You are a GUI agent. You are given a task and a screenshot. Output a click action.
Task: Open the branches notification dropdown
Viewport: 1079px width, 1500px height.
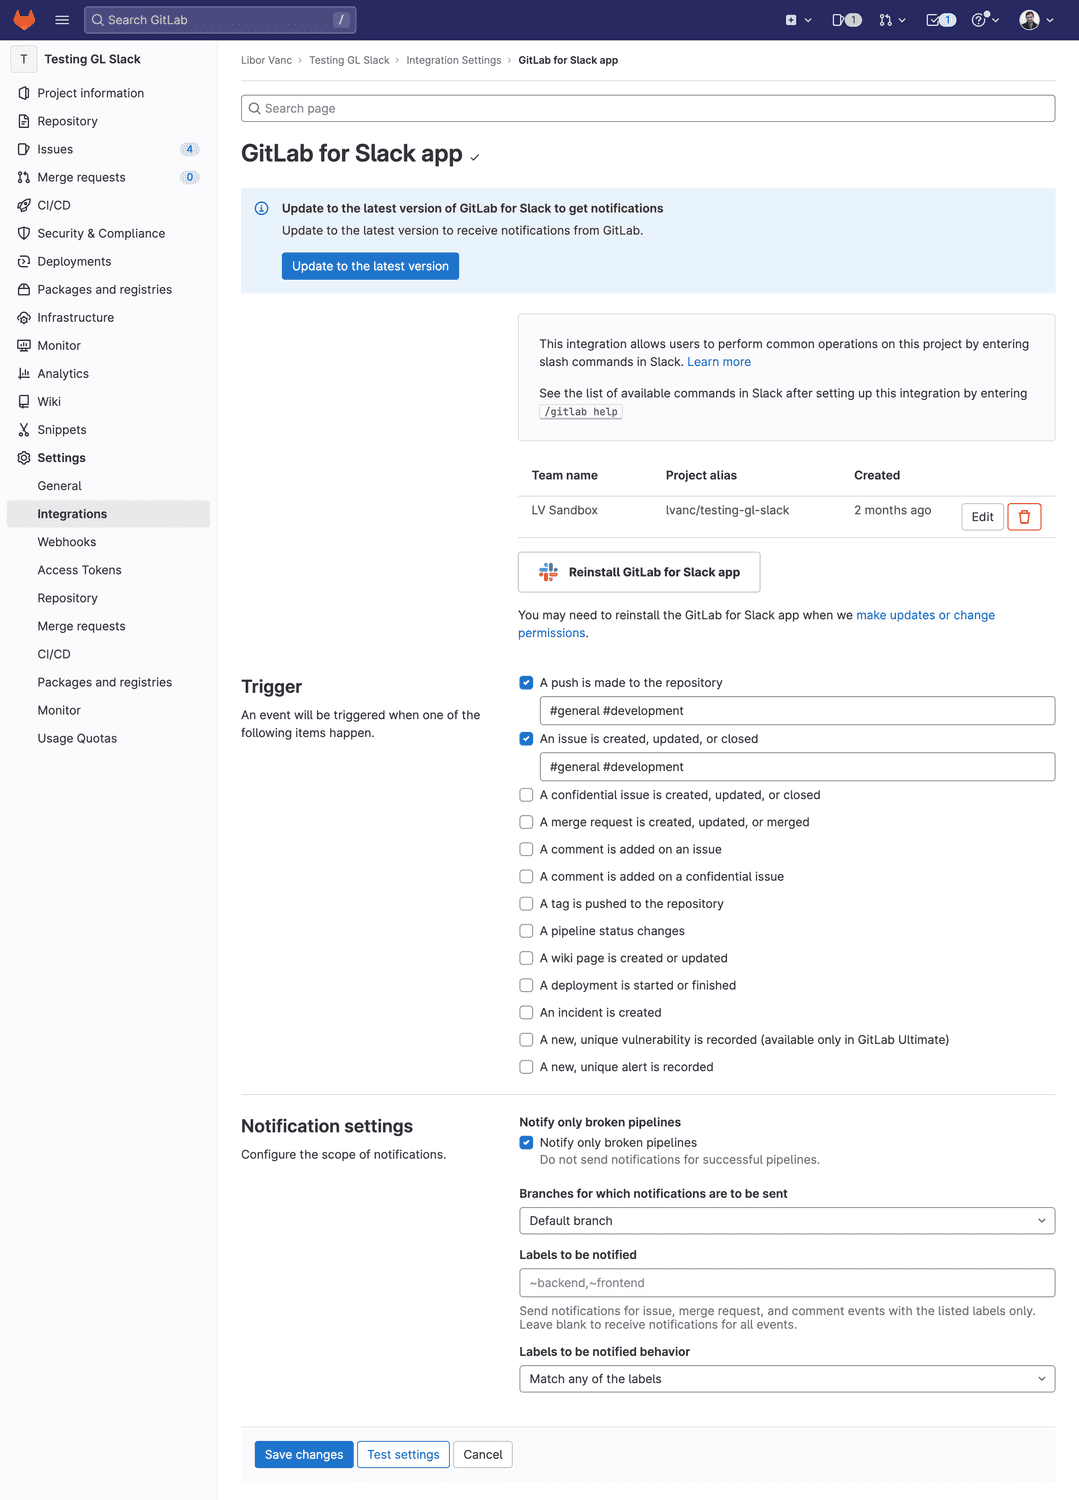pyautogui.click(x=786, y=1220)
